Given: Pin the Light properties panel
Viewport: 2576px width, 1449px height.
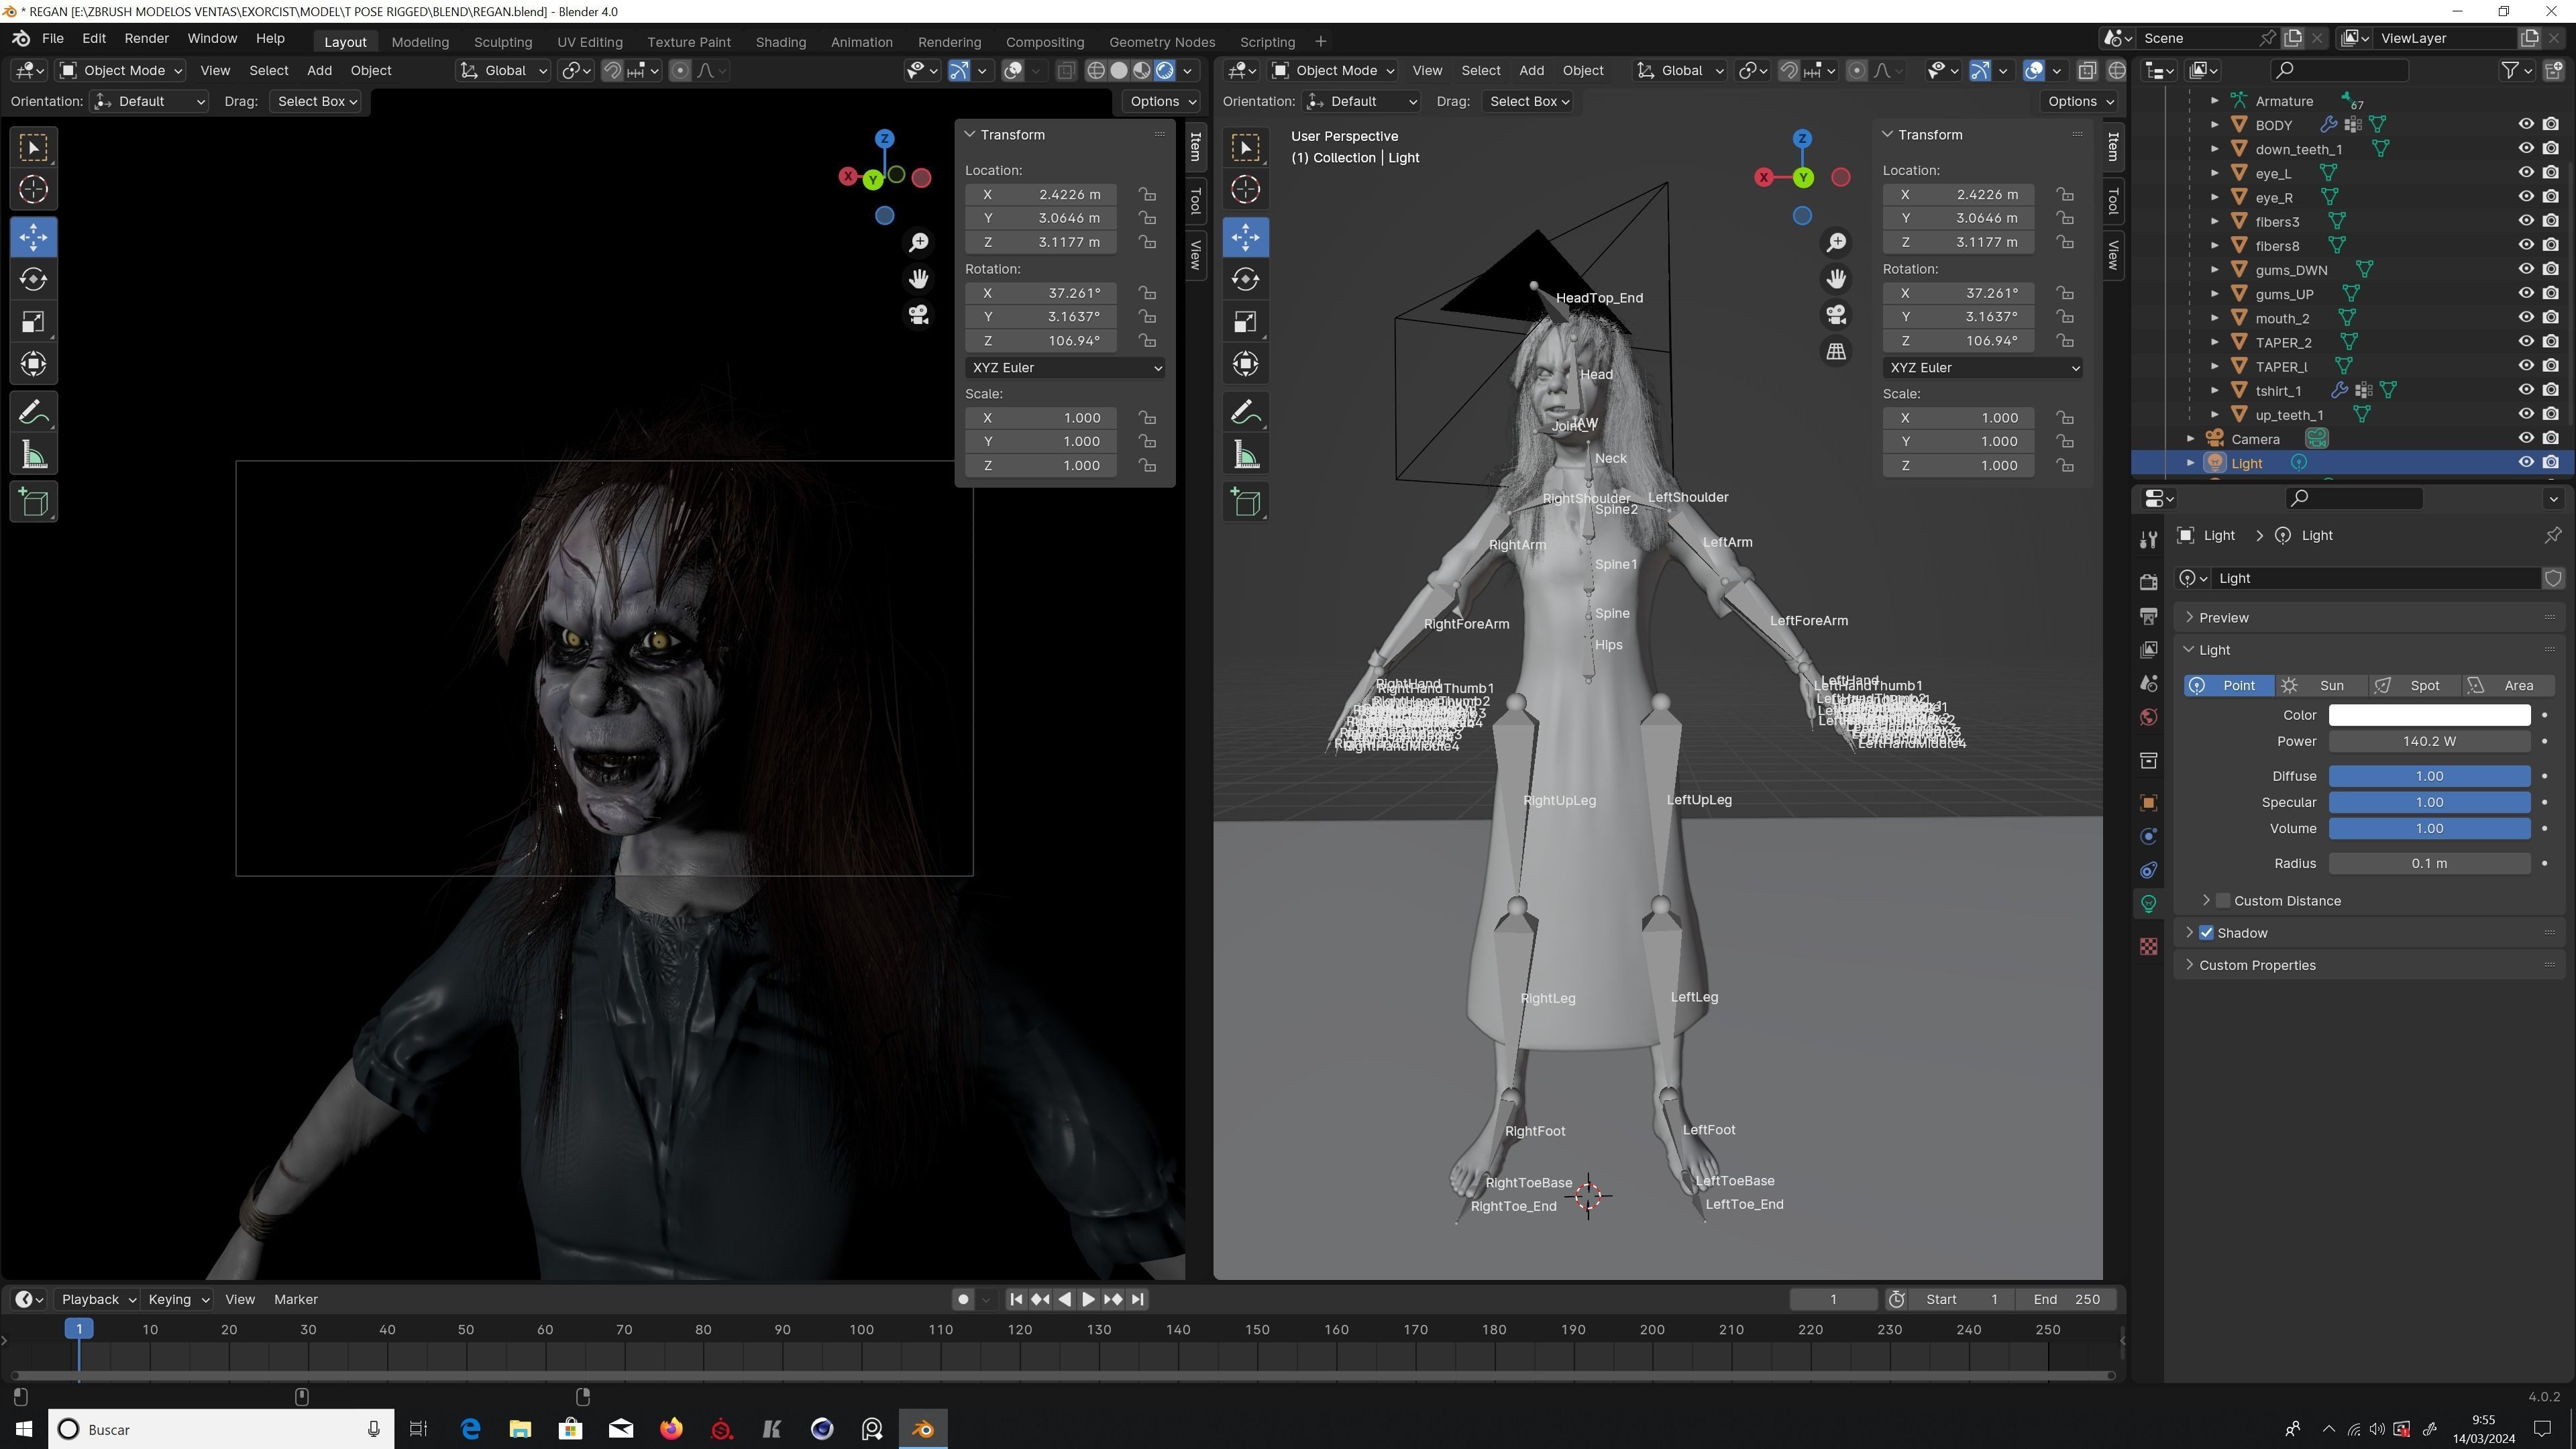Looking at the screenshot, I should (2552, 535).
